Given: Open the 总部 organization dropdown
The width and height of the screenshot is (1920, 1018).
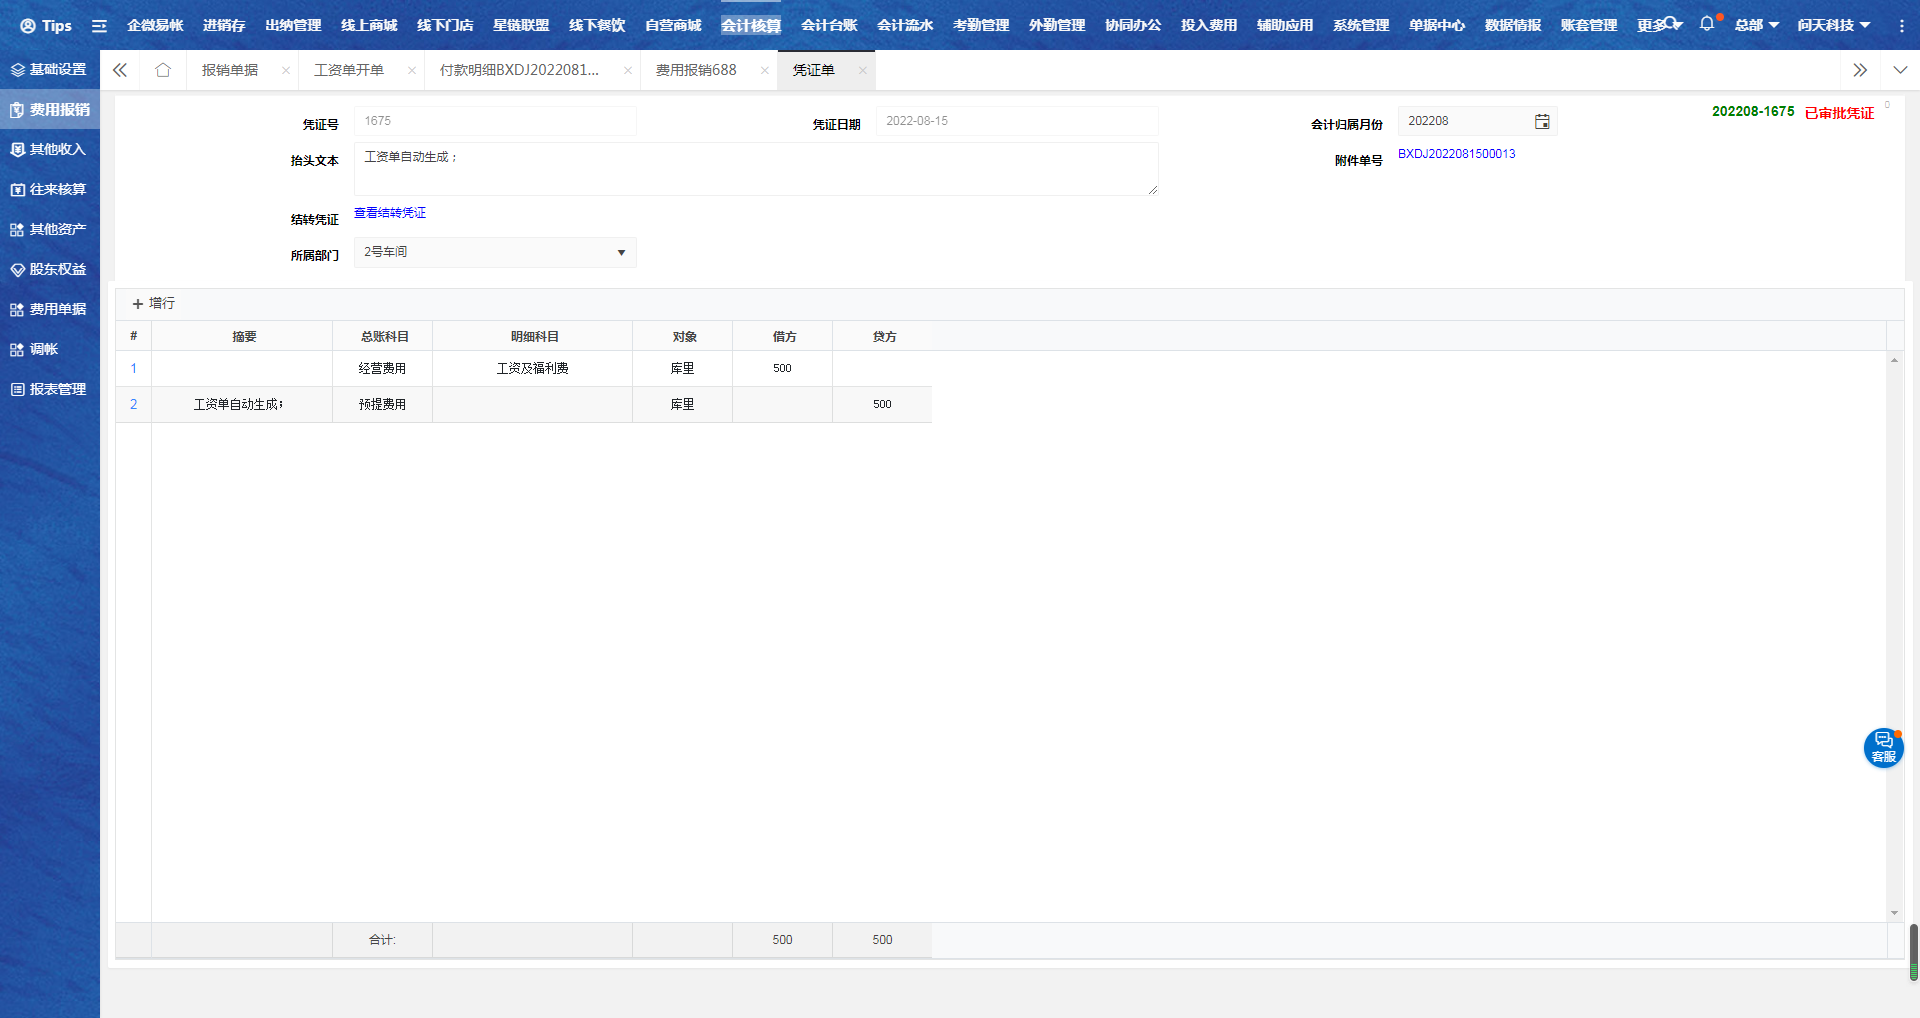Looking at the screenshot, I should (x=1756, y=25).
